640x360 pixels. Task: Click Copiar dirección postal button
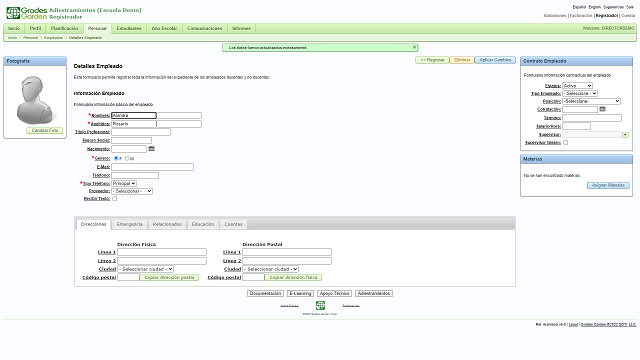coord(169,277)
